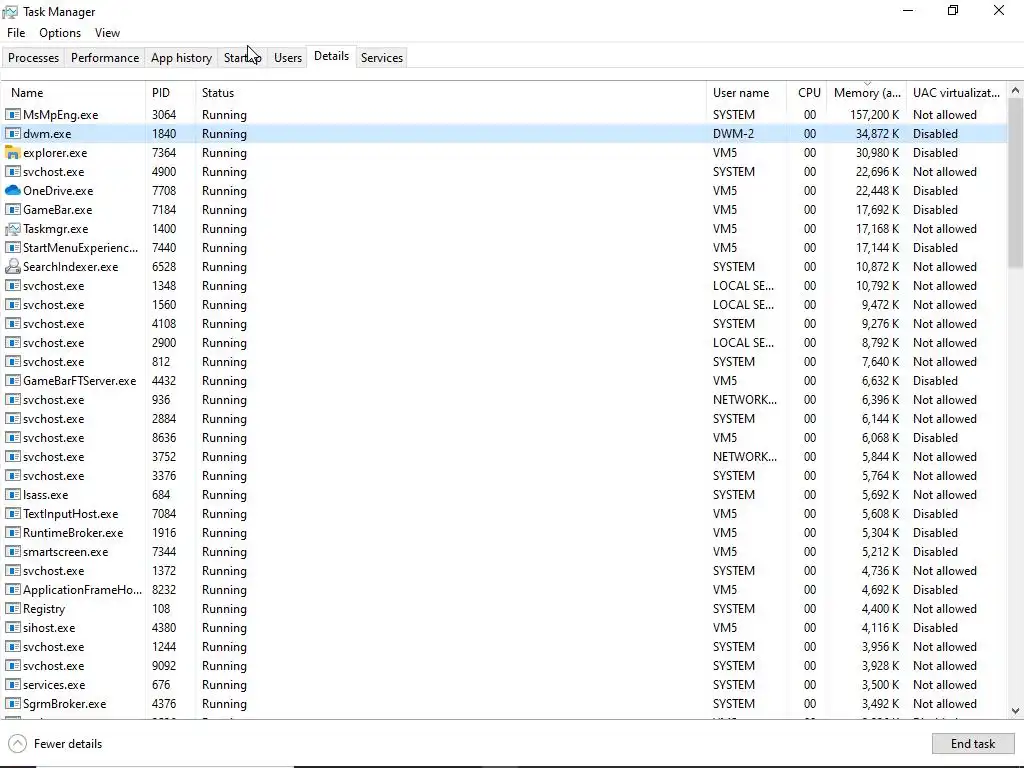1024x768 pixels.
Task: Sort by the User name column header
Action: (x=746, y=93)
